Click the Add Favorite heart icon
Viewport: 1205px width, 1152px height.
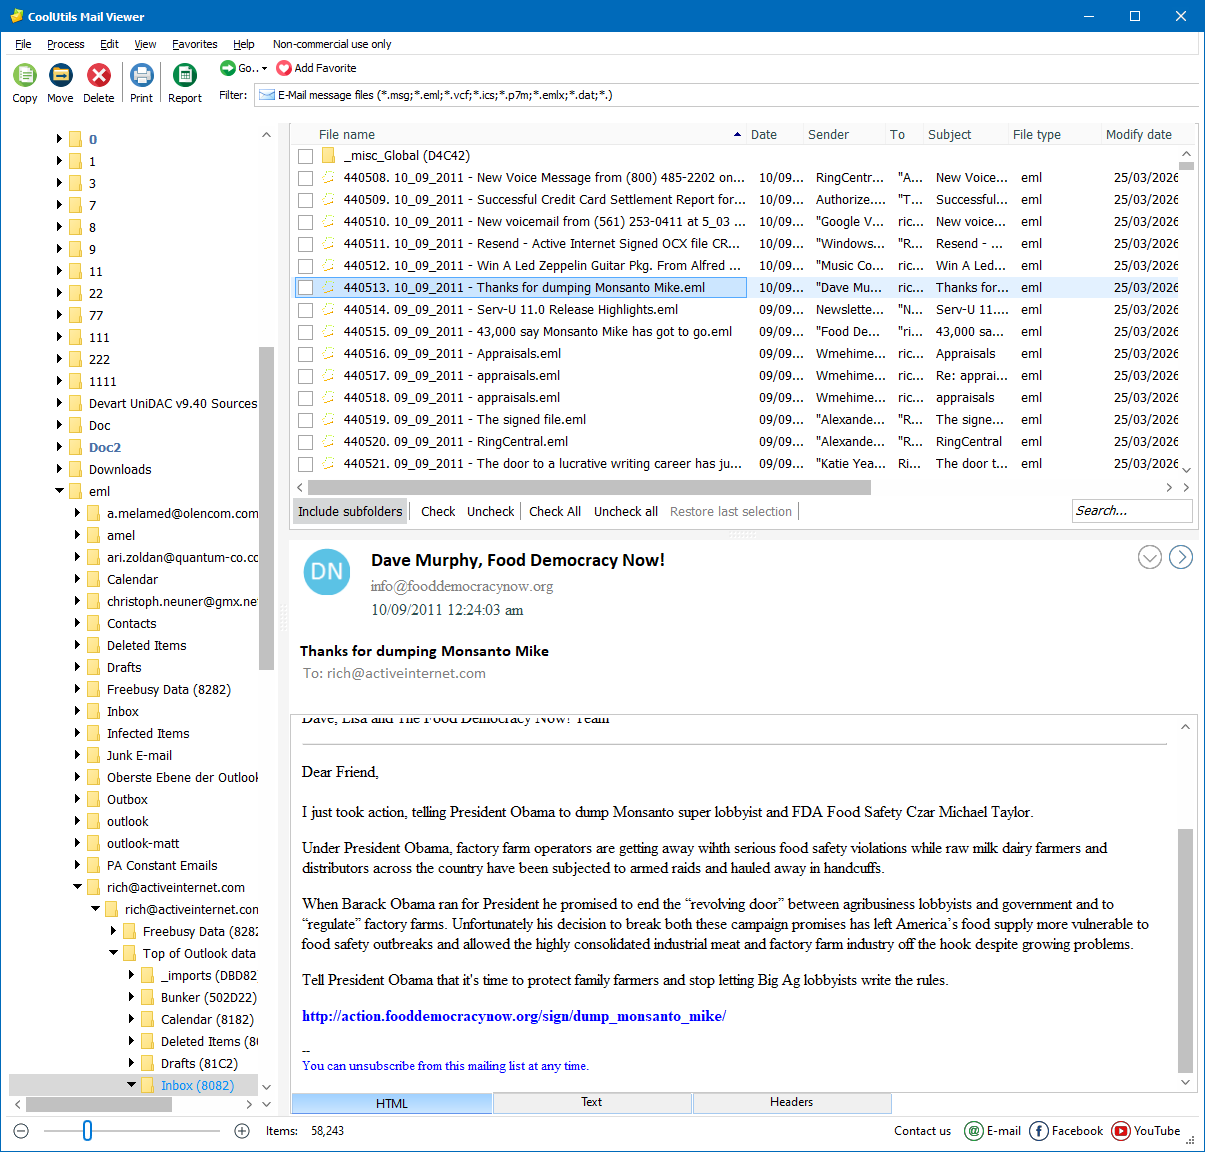point(284,68)
